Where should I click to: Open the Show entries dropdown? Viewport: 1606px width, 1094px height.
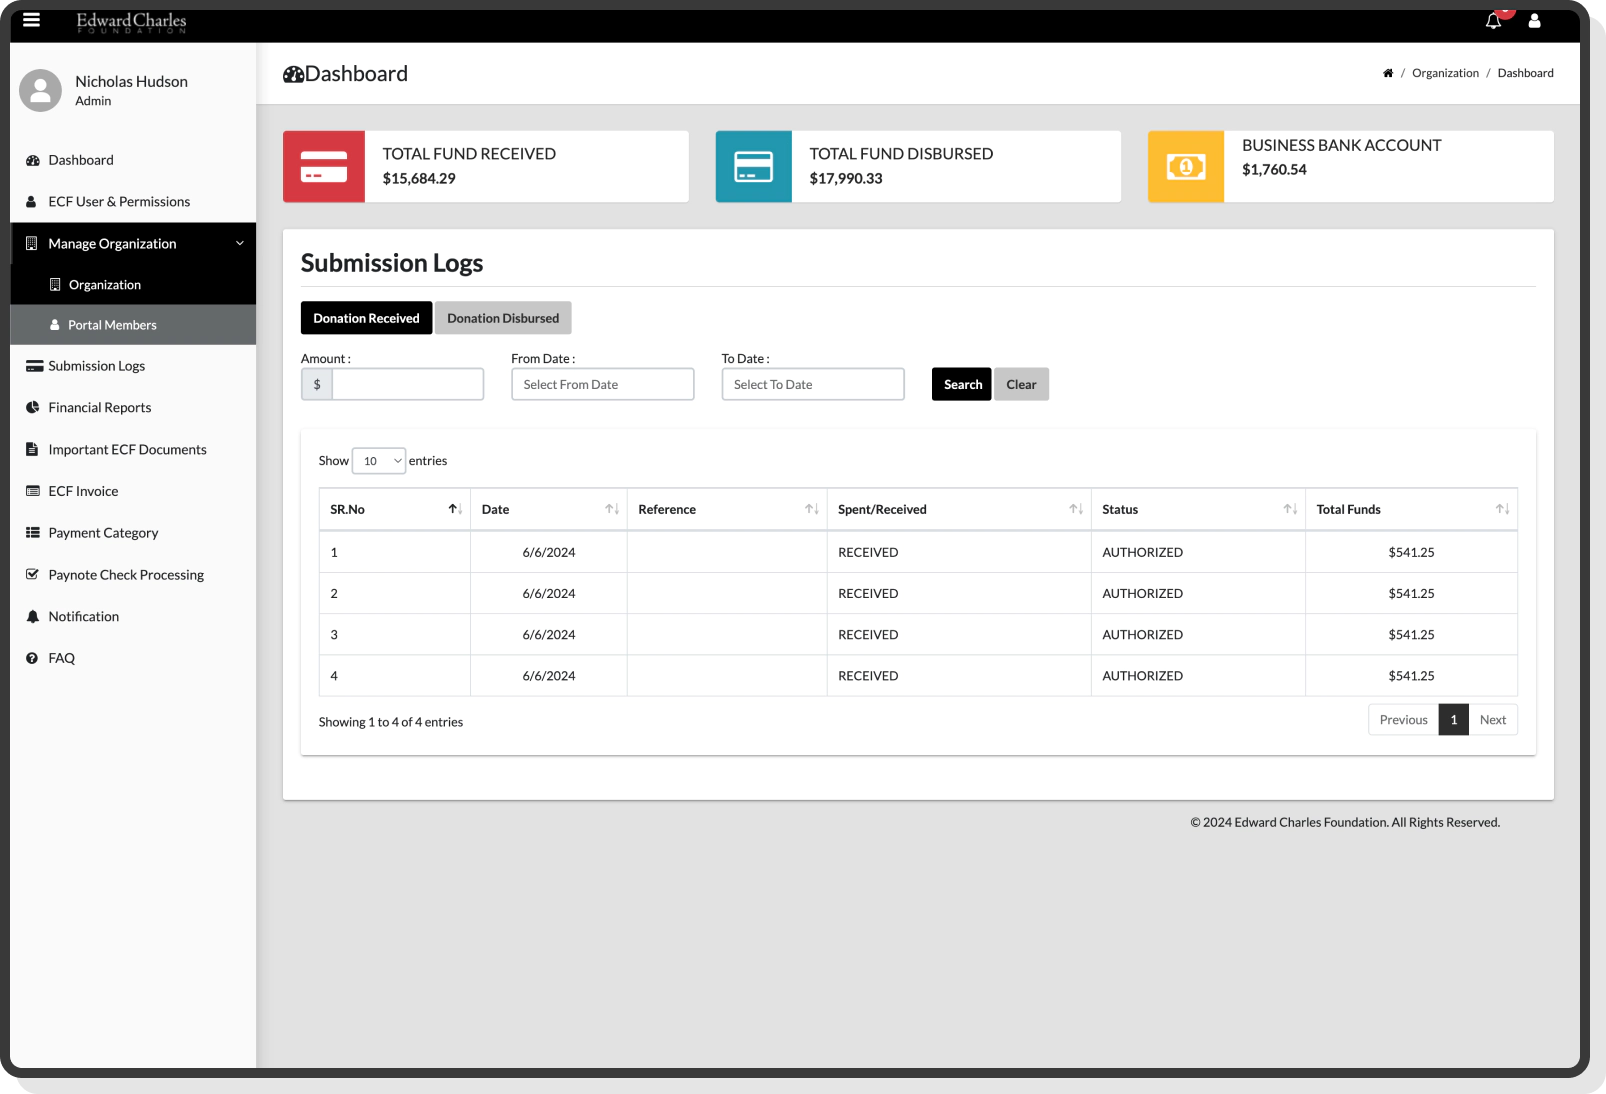click(x=379, y=461)
